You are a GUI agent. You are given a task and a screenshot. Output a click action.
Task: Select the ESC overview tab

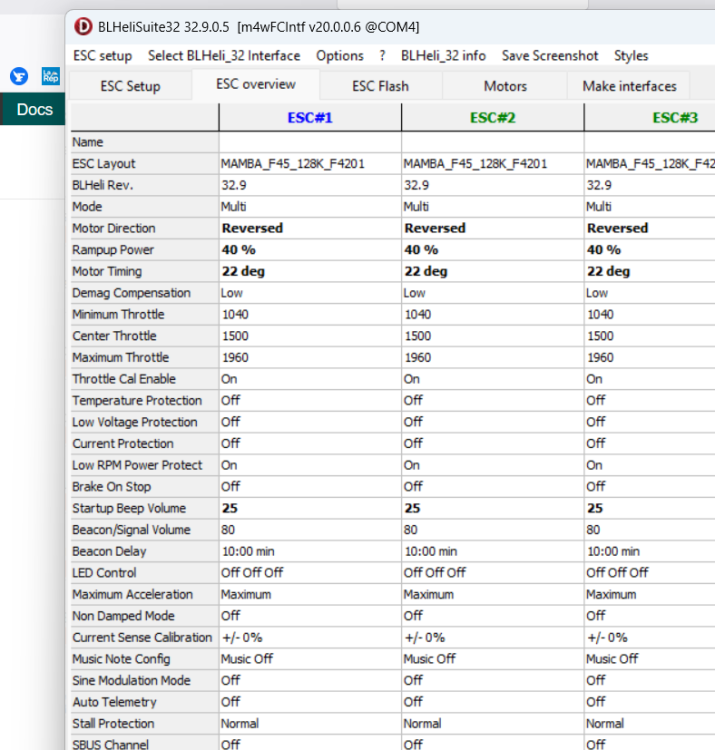click(256, 85)
